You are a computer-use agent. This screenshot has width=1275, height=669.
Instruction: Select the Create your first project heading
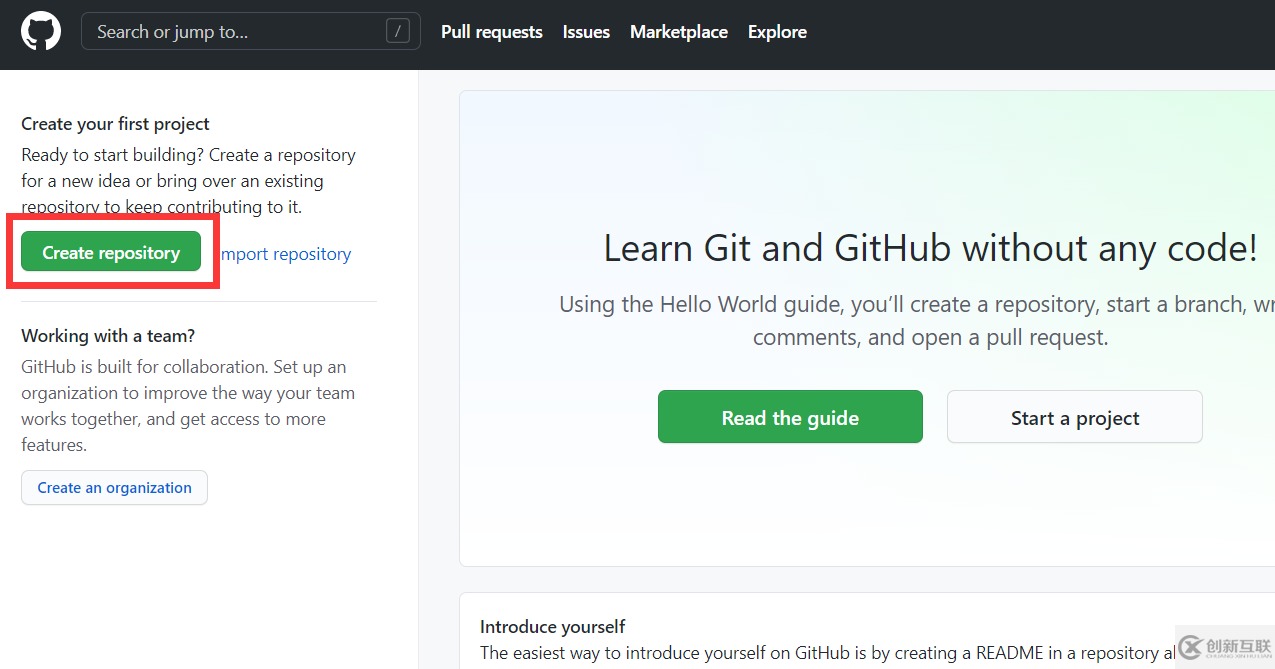[x=115, y=124]
